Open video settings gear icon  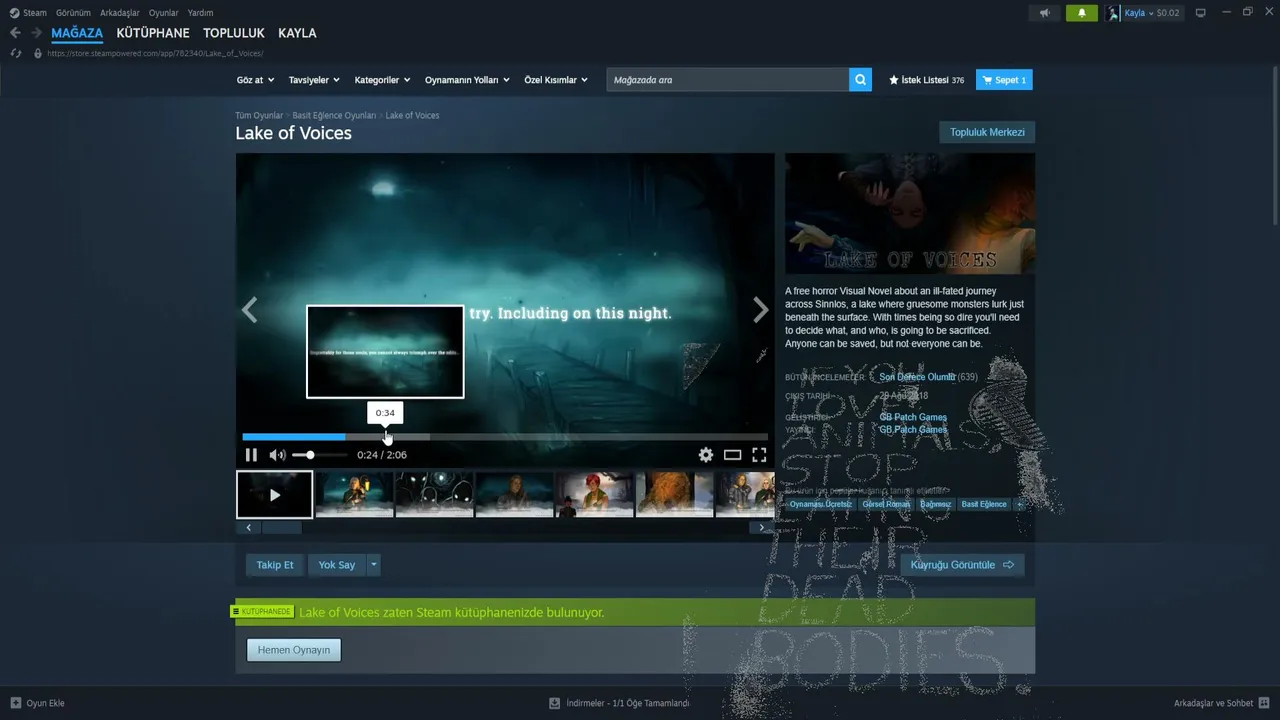(x=706, y=455)
